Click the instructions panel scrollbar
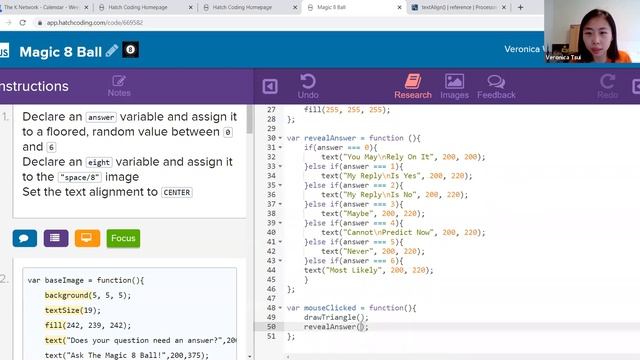The height and width of the screenshot is (360, 640). coord(249,120)
